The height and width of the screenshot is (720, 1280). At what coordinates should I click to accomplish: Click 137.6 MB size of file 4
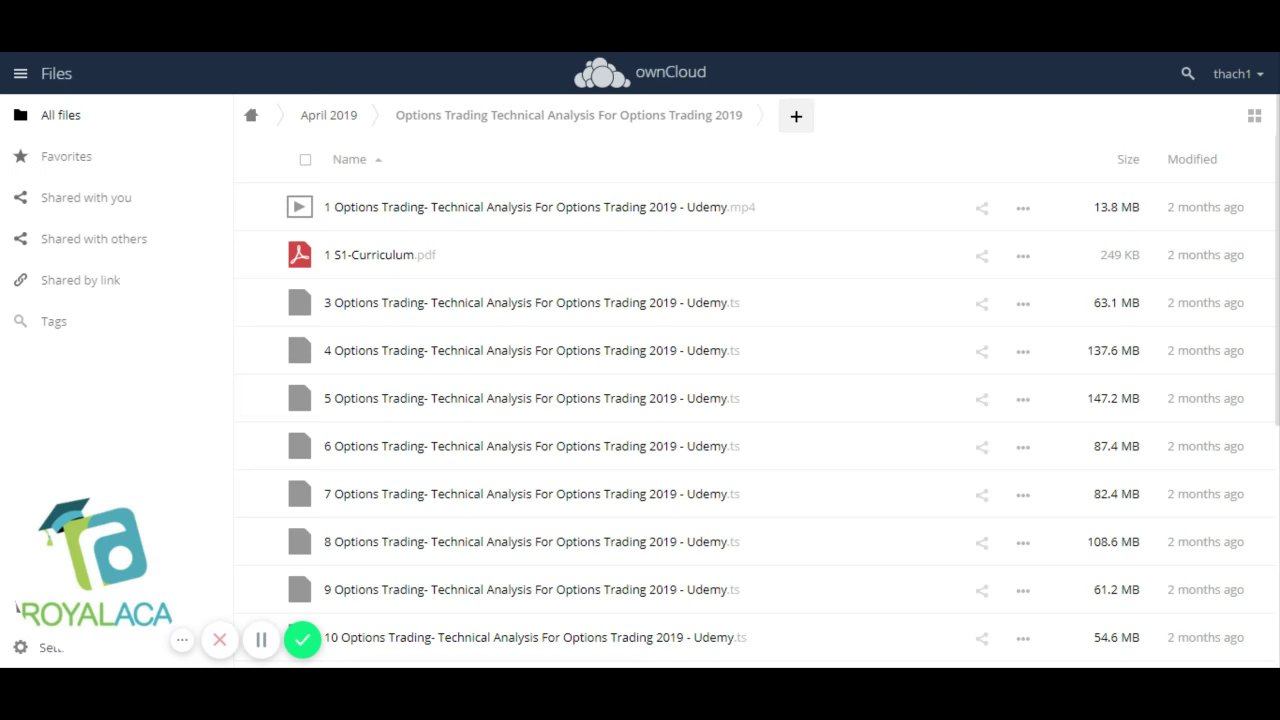[x=1113, y=351]
